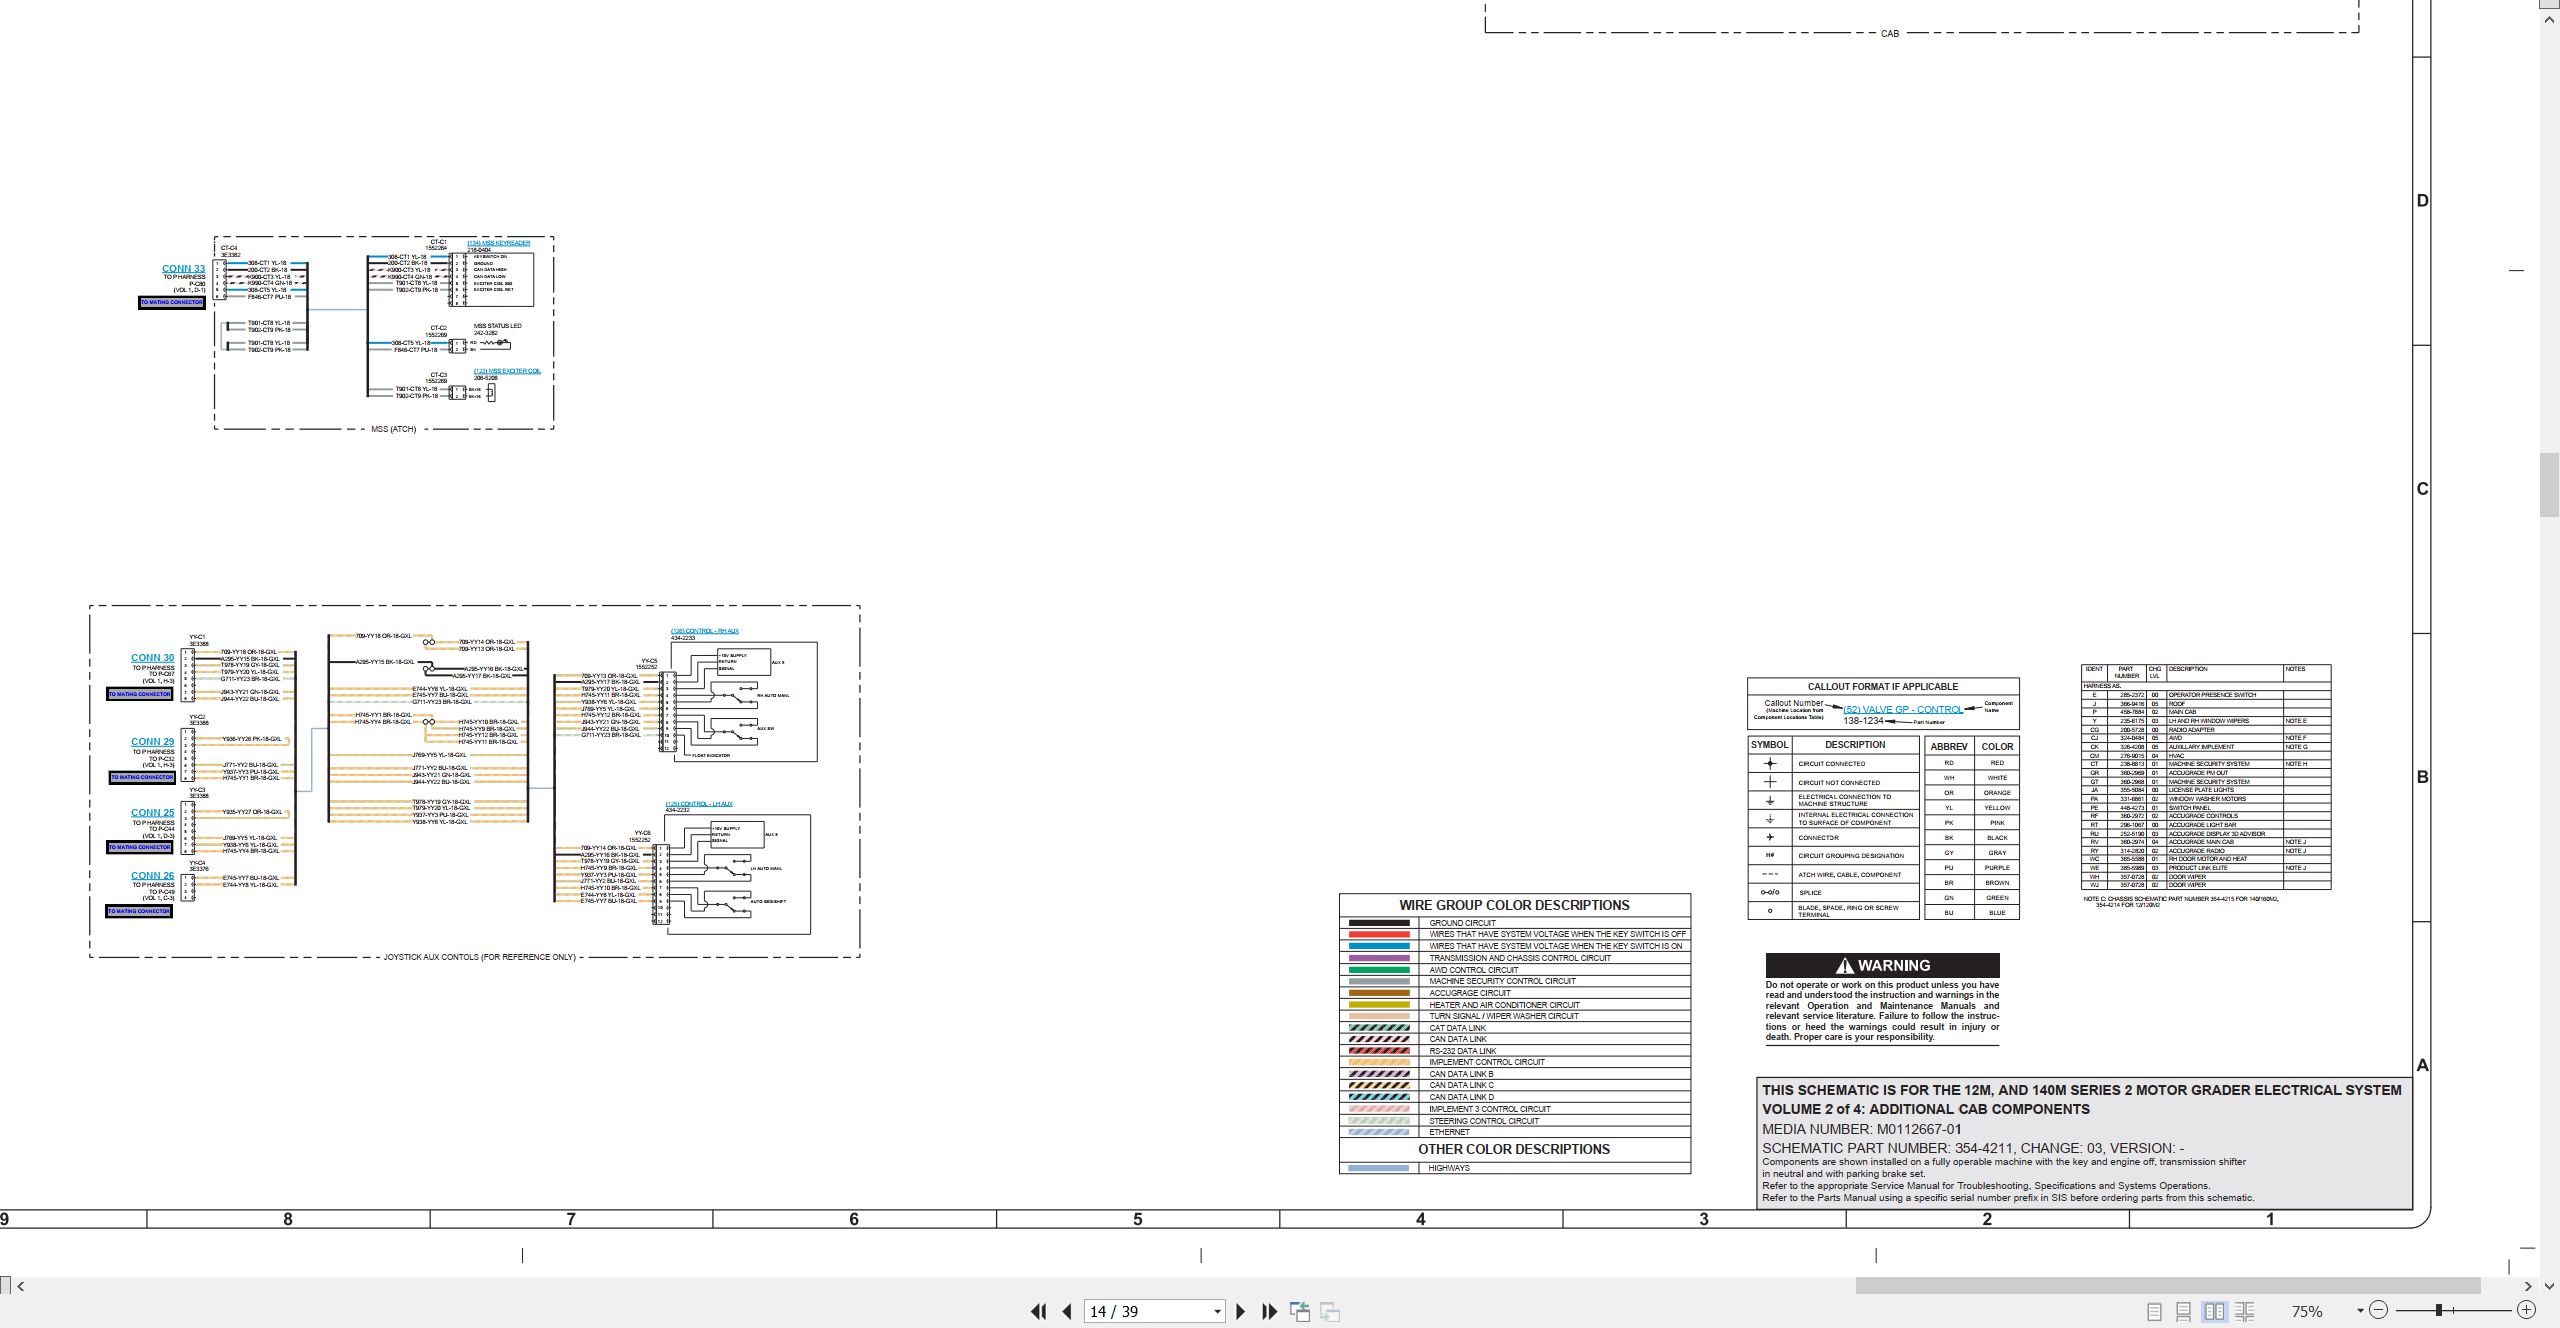Click the CALLOUT FORMAT IF APPLICABLE heading
The width and height of the screenshot is (2560, 1328).
(x=1882, y=686)
